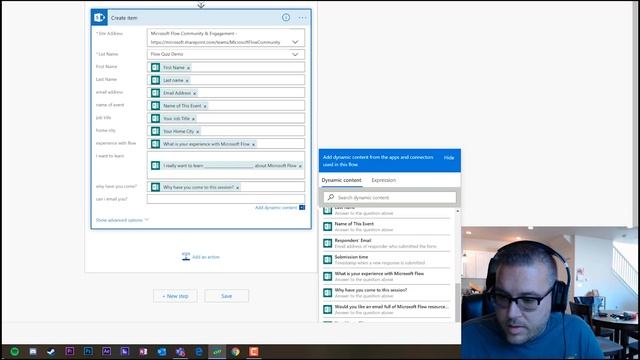Screen dimensions: 640x360
Task: Open Steam from the taskbar
Action: 51,351
